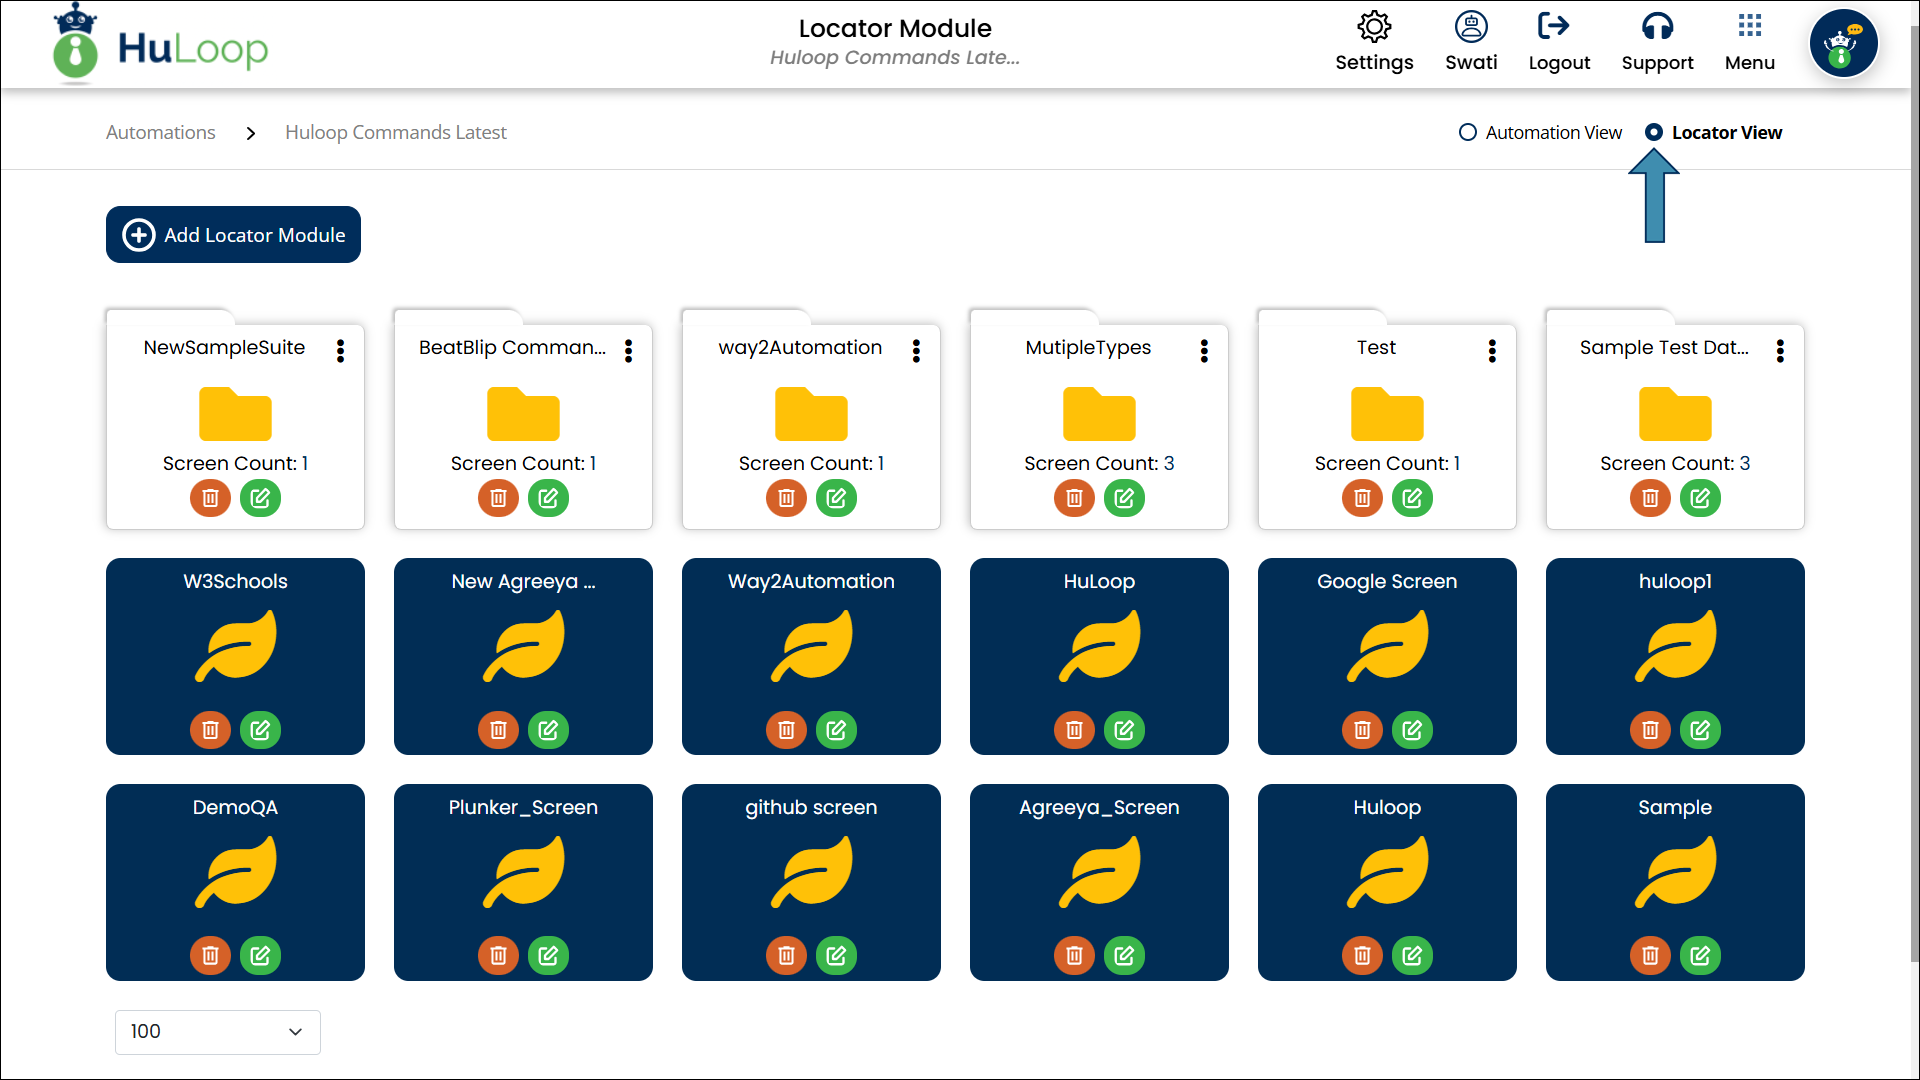Image resolution: width=1920 pixels, height=1080 pixels.
Task: Edit the DemoQA screen
Action: pyautogui.click(x=260, y=956)
